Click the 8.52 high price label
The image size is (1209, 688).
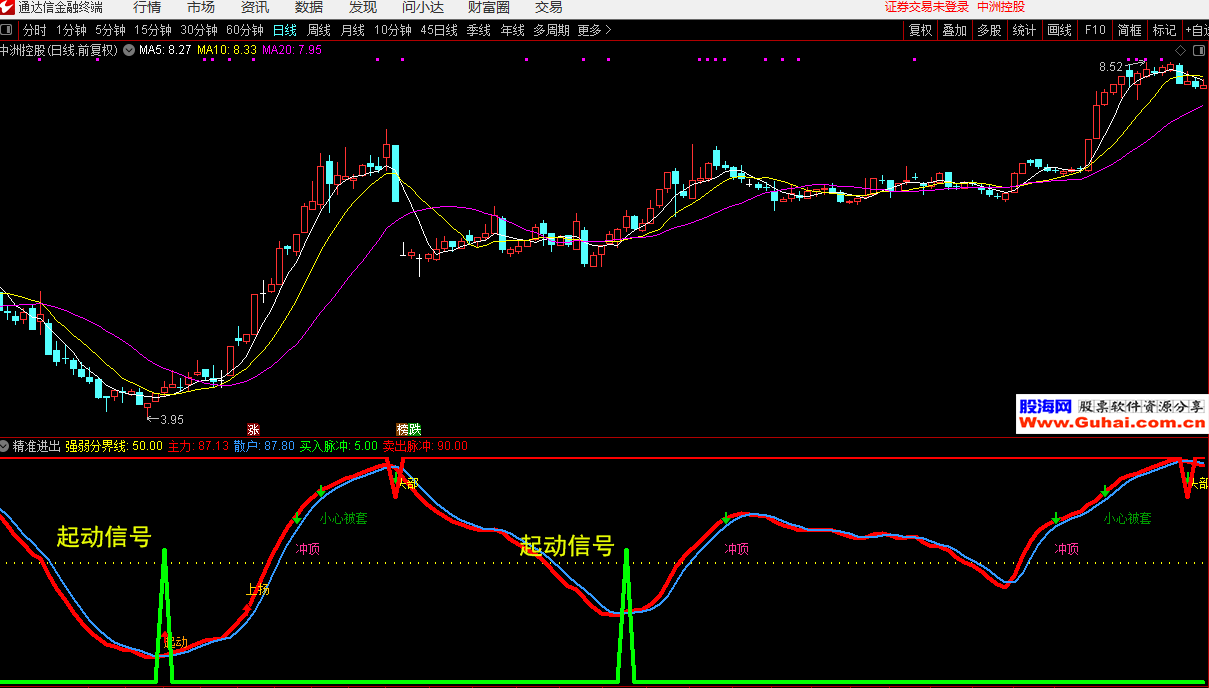tap(1110, 67)
